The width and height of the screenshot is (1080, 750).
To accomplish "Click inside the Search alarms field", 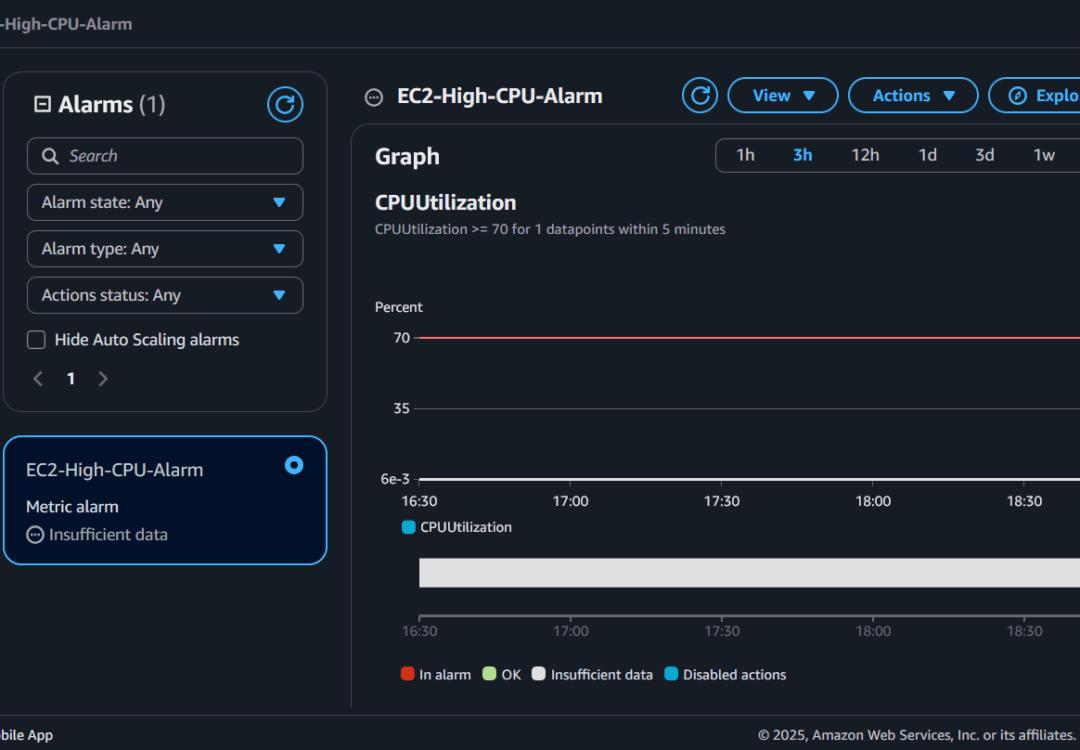I will point(165,156).
